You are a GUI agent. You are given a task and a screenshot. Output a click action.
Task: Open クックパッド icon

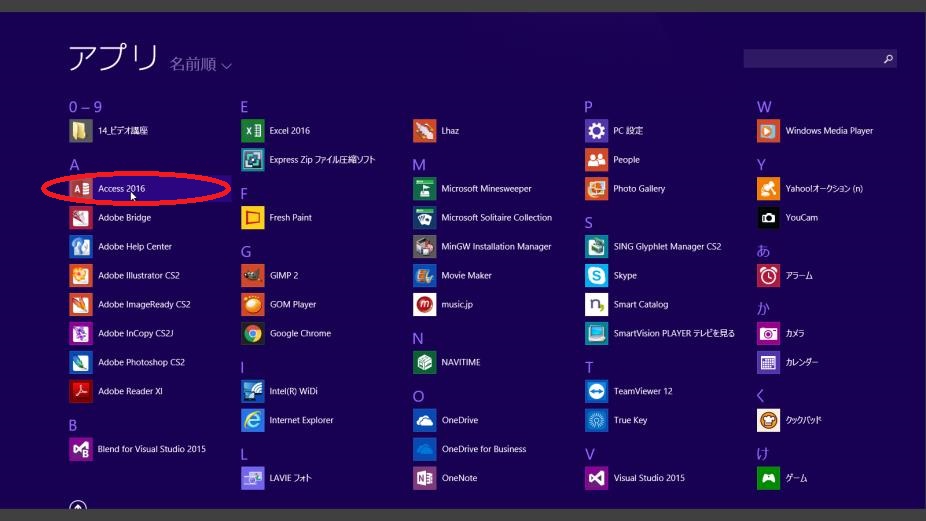point(768,420)
